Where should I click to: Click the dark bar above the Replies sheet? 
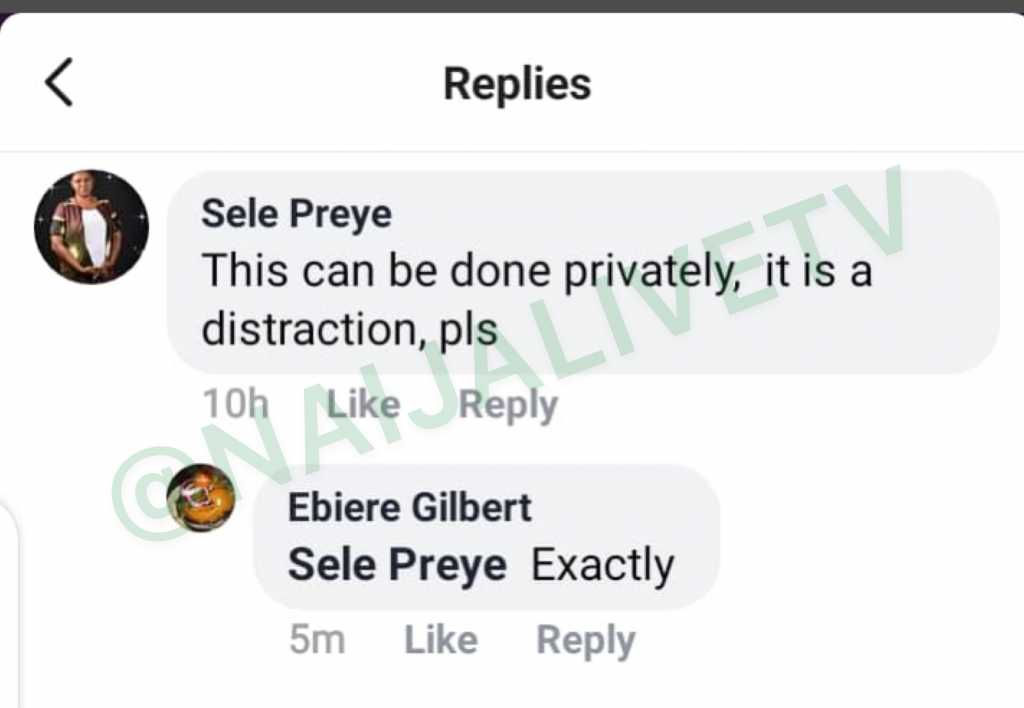[512, 6]
